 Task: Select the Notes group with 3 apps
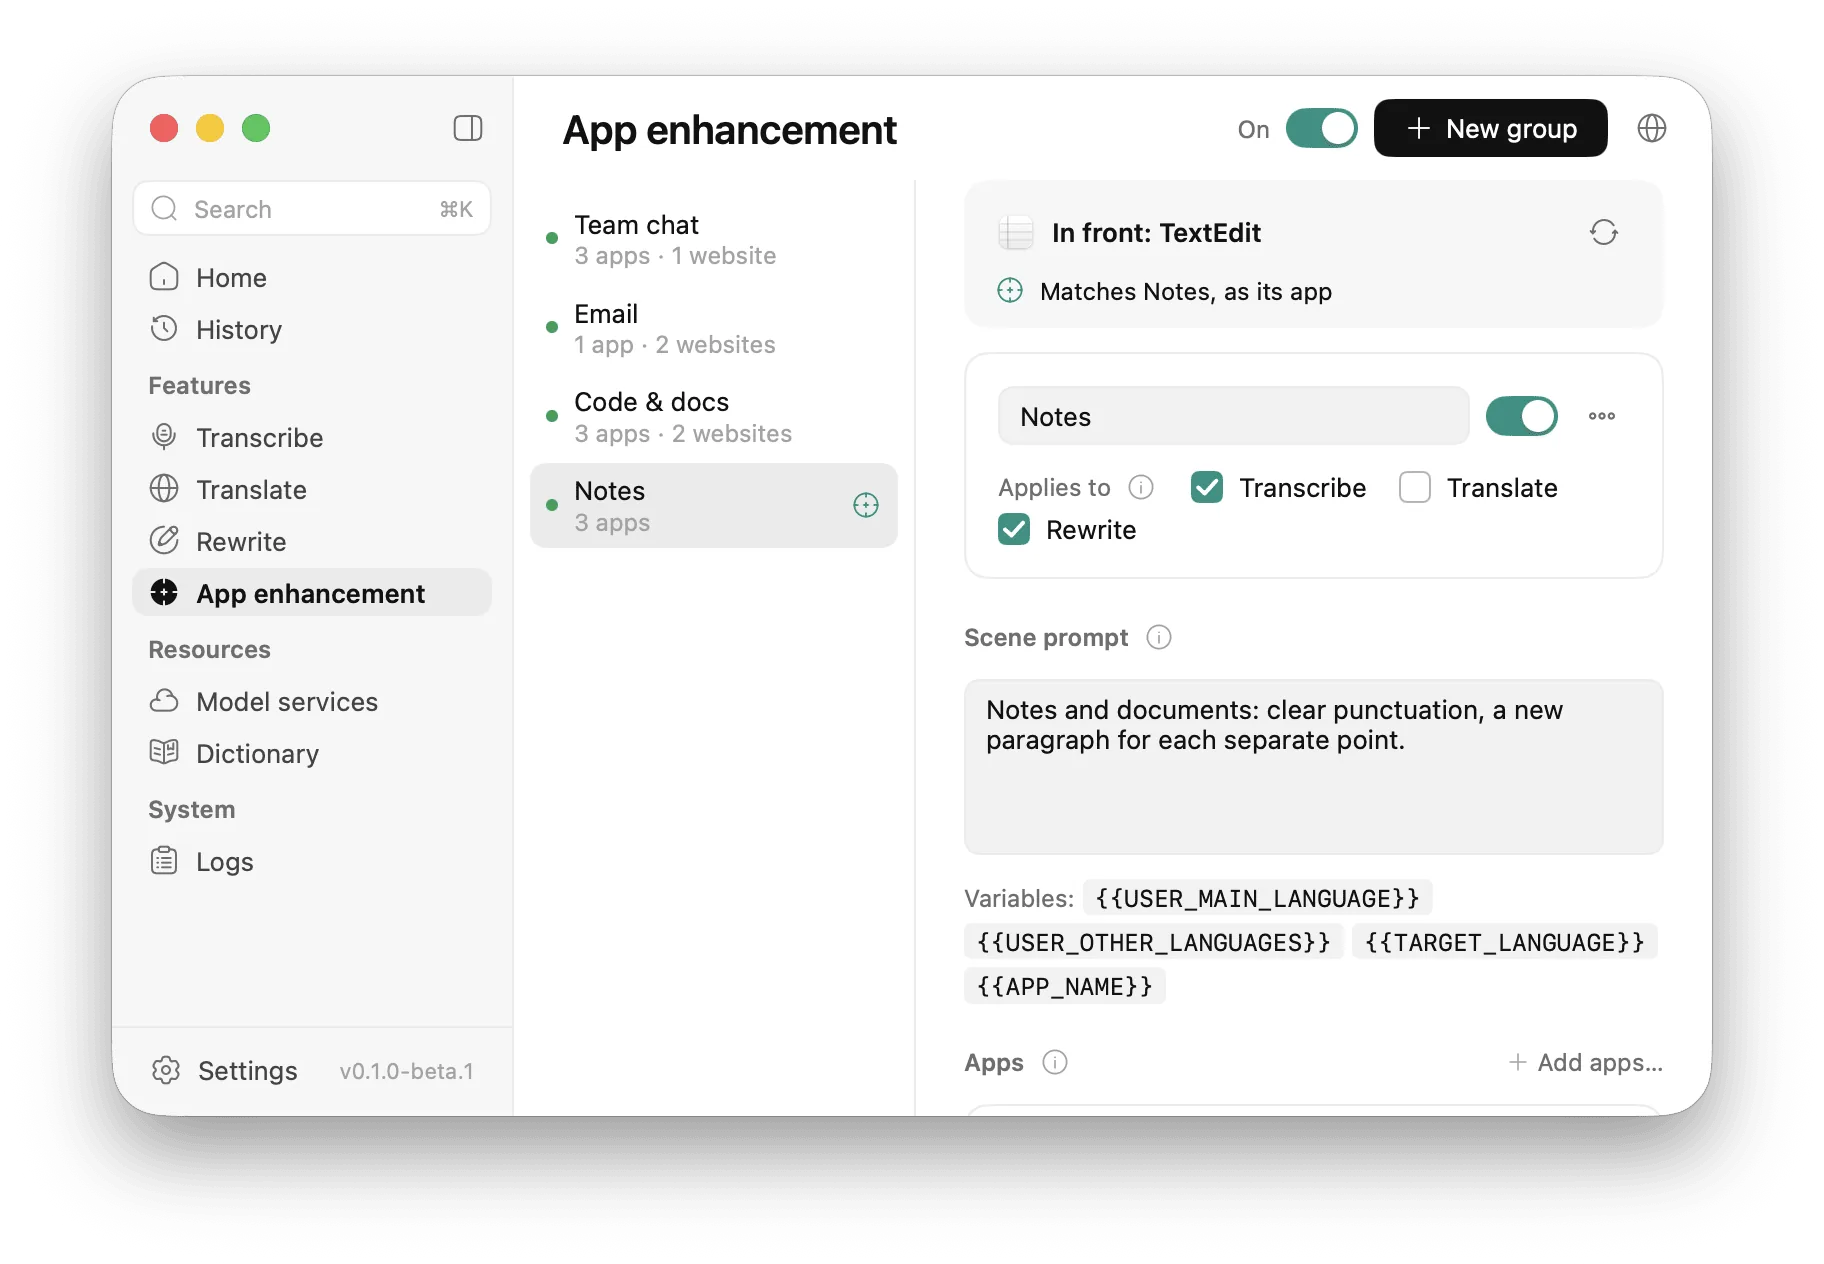(x=714, y=505)
